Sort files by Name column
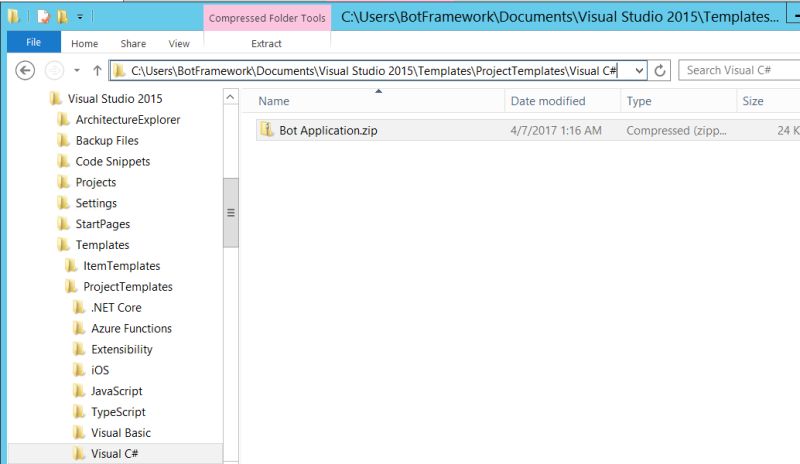This screenshot has height=464, width=800. click(273, 101)
